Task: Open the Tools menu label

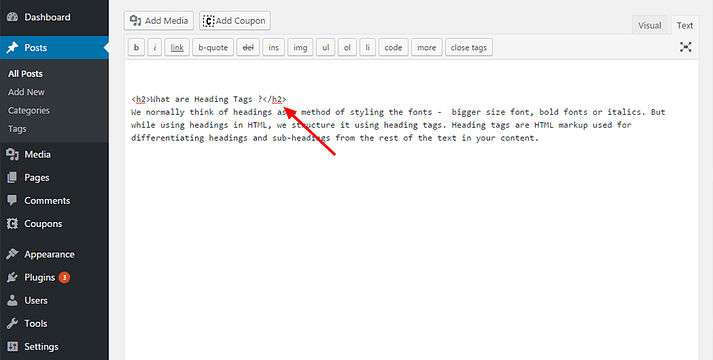Action: [35, 324]
